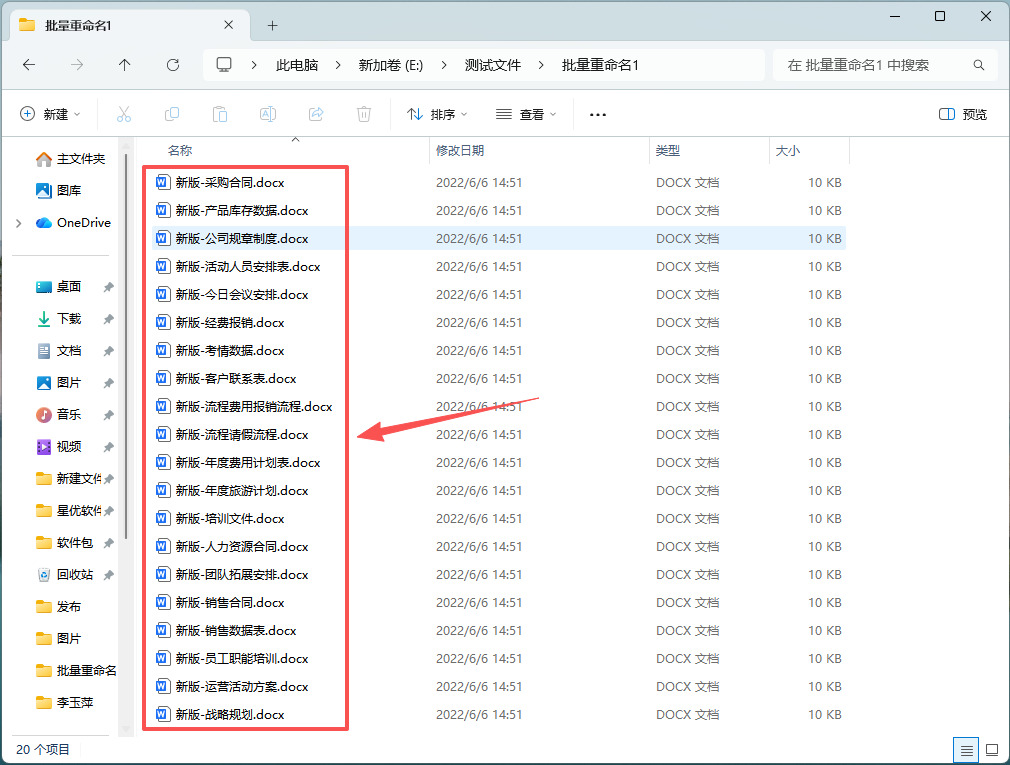Open the 新建 dropdown menu
Screen dimensions: 1010x765
50,115
